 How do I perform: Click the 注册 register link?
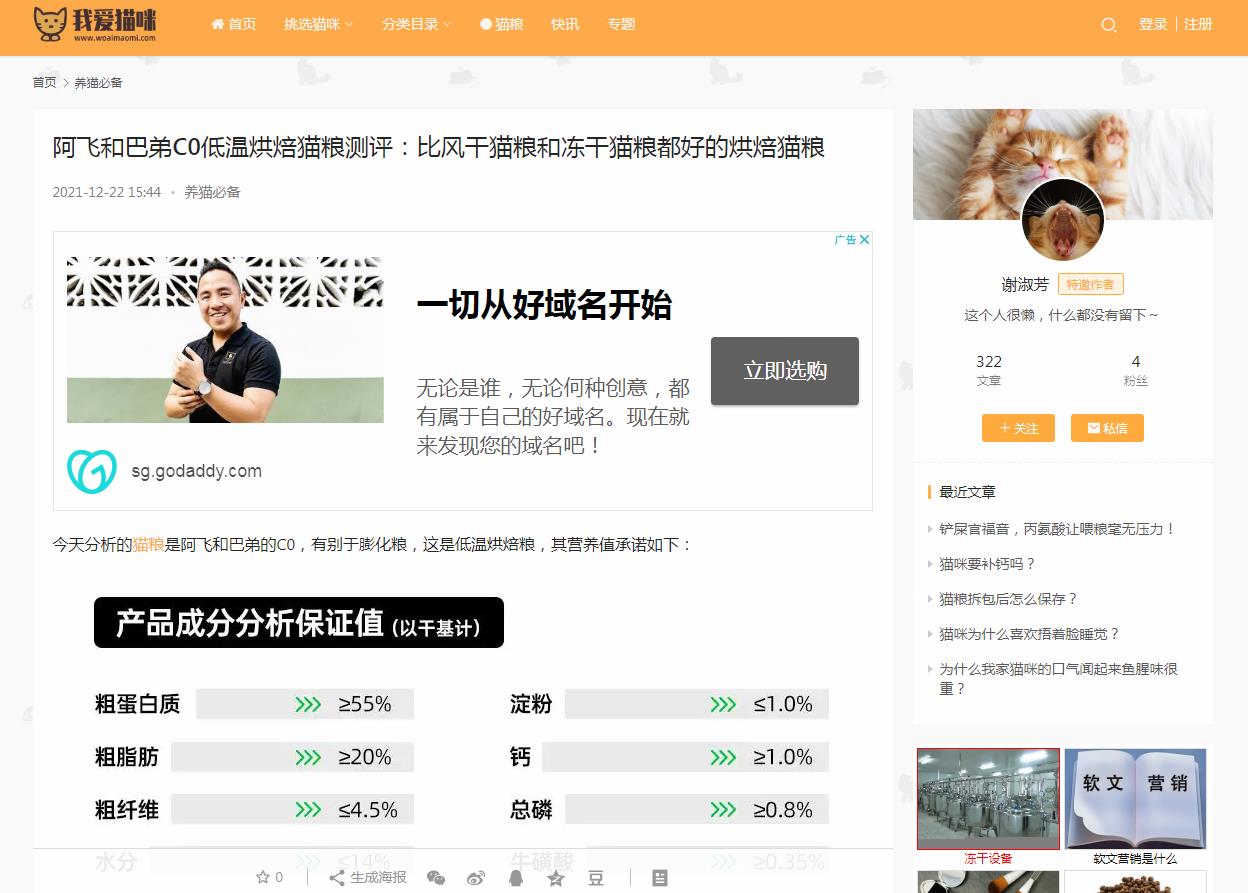[1198, 24]
